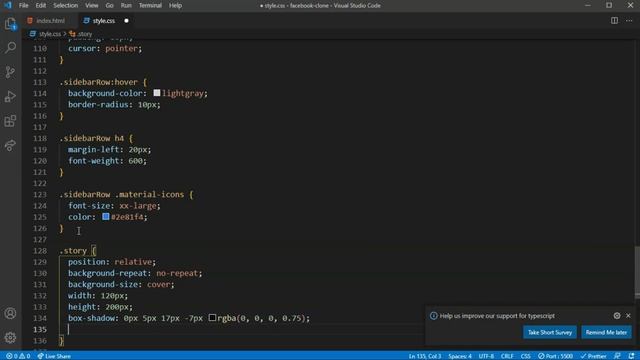
Task: Change the CSS language mode
Action: [525, 356]
